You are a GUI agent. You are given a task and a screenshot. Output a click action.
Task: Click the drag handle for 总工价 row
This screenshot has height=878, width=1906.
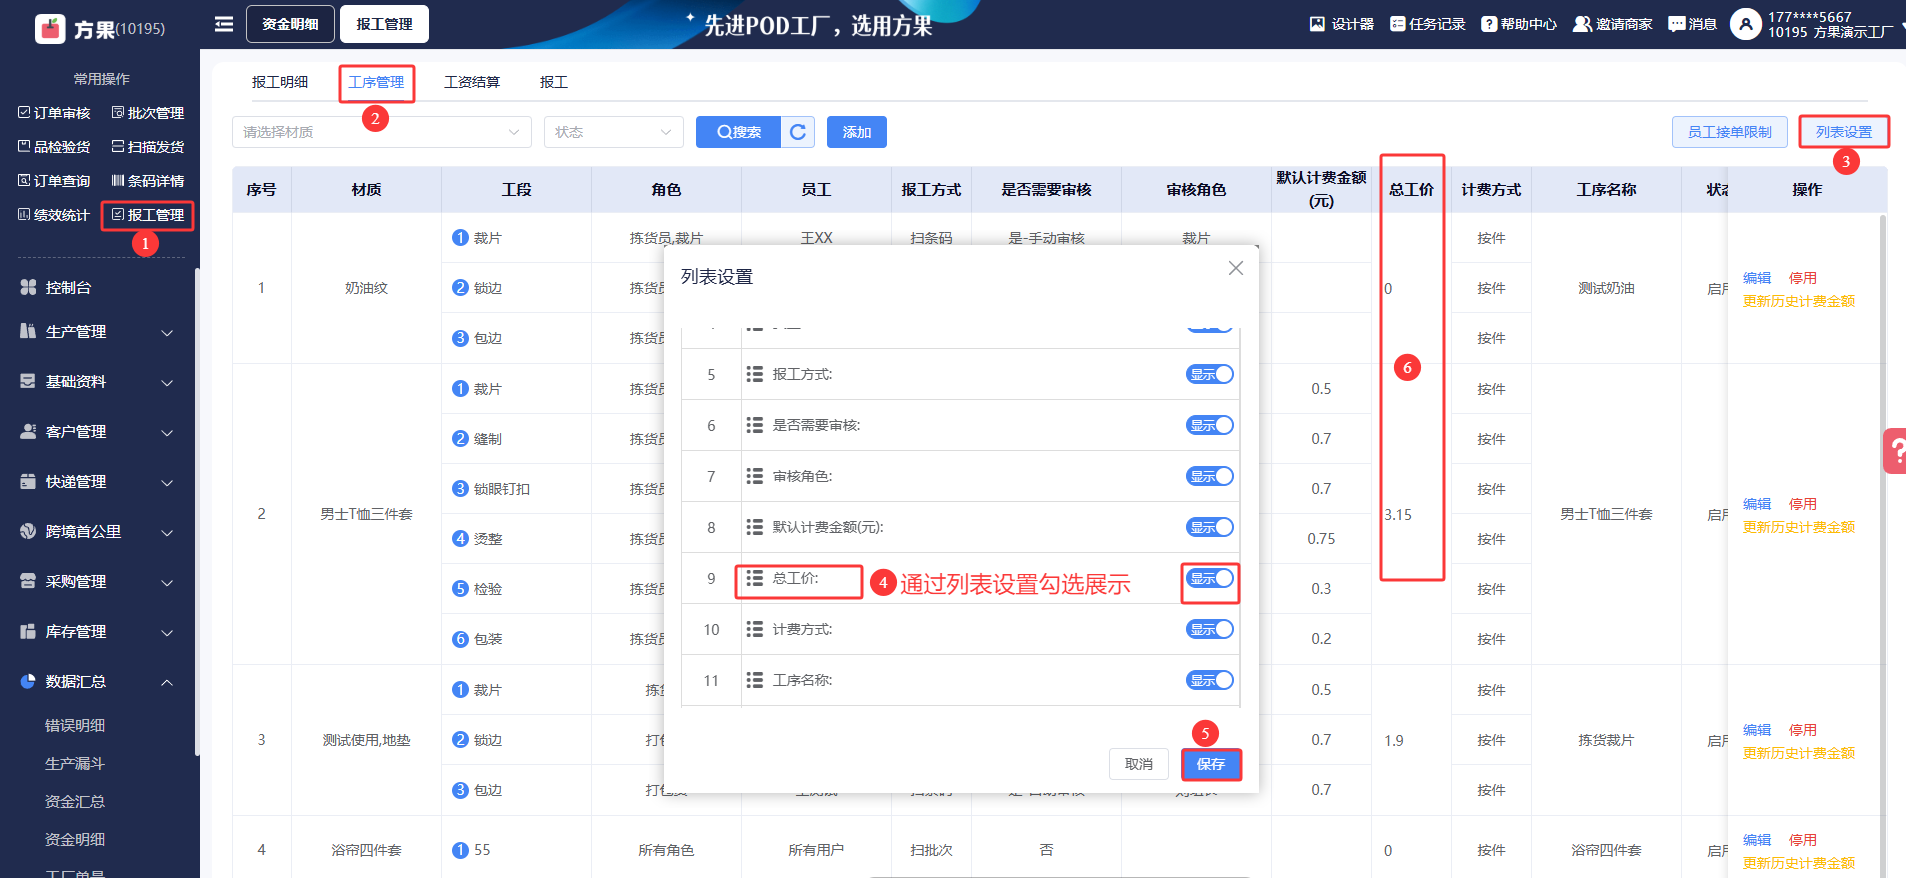click(755, 578)
